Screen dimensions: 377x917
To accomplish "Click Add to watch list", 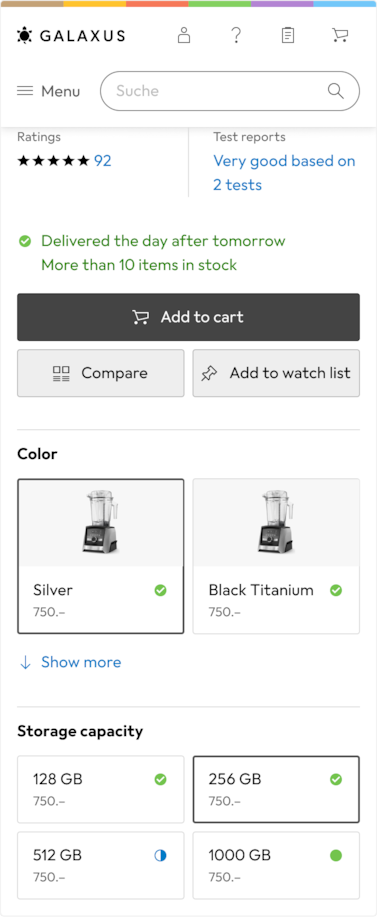I will point(276,373).
